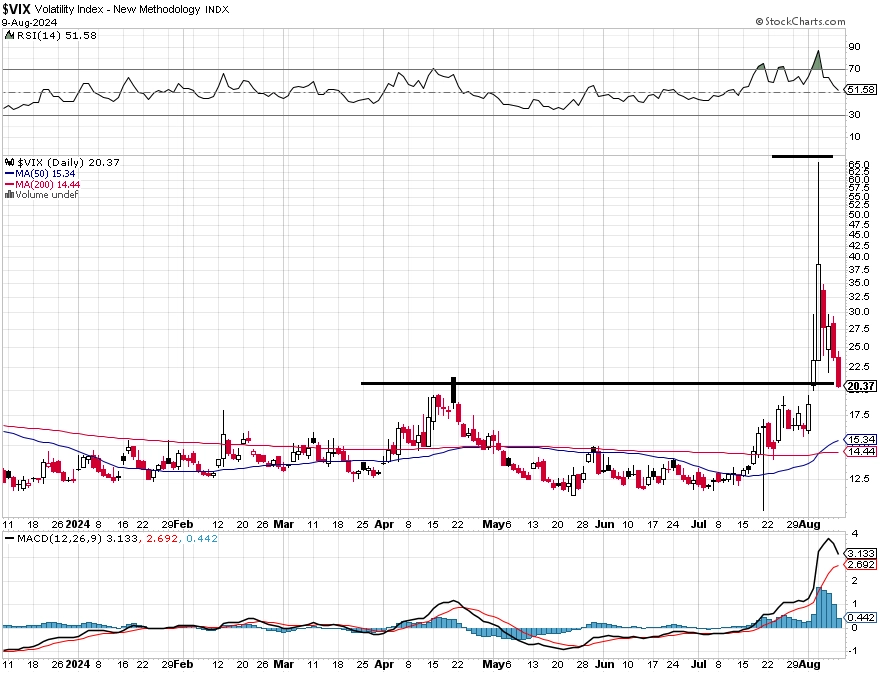Screen dimensions: 882x673
Task: Click the StockCharts.com copyright symbol
Action: click(759, 21)
